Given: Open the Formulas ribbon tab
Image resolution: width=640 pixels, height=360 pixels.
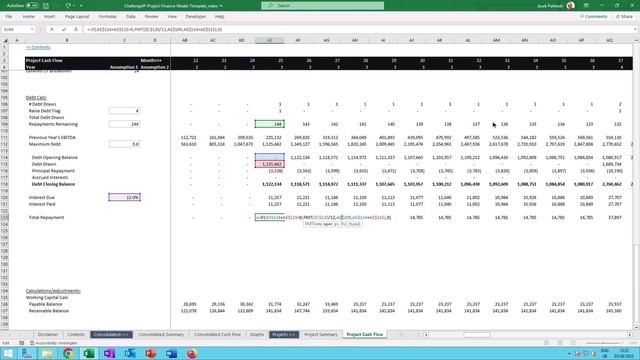Looking at the screenshot, I should (x=107, y=17).
